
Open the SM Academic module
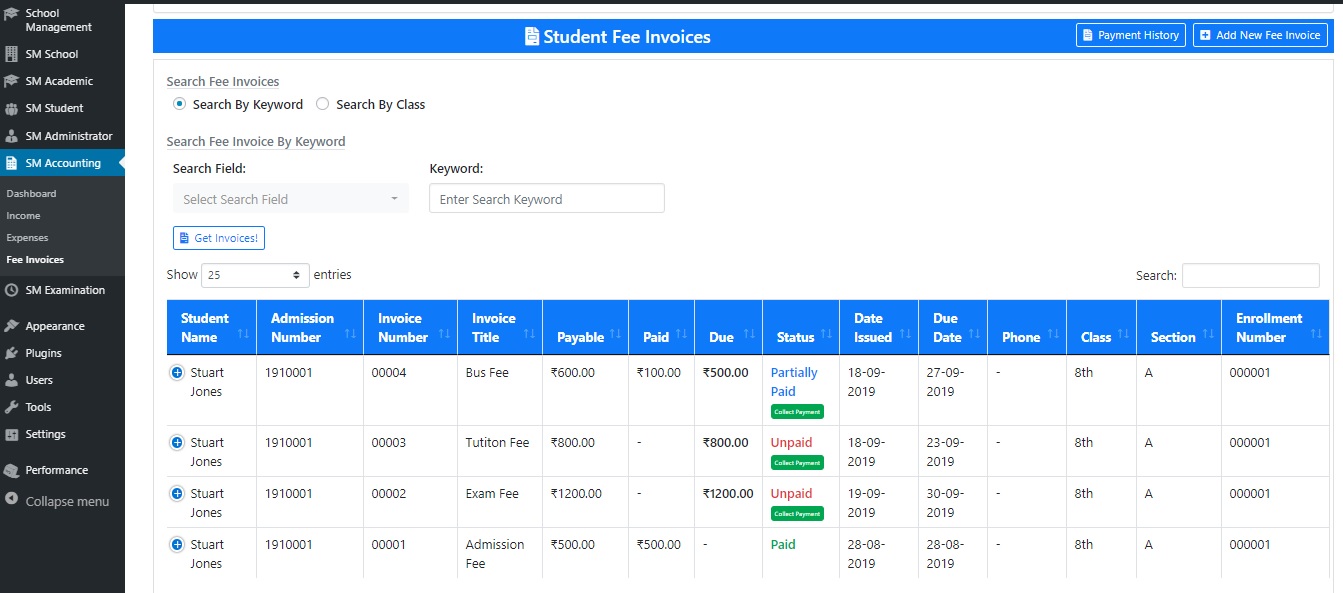point(50,81)
